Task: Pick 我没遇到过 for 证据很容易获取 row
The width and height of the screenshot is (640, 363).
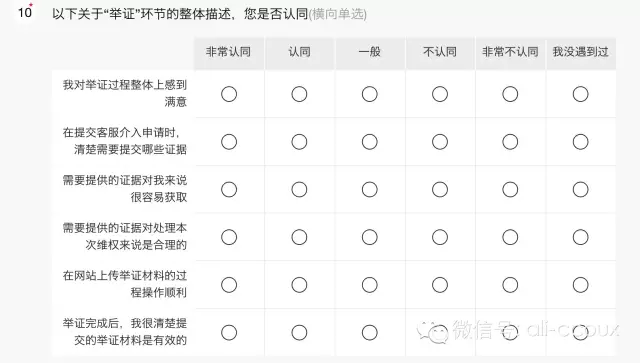Action: [x=580, y=189]
